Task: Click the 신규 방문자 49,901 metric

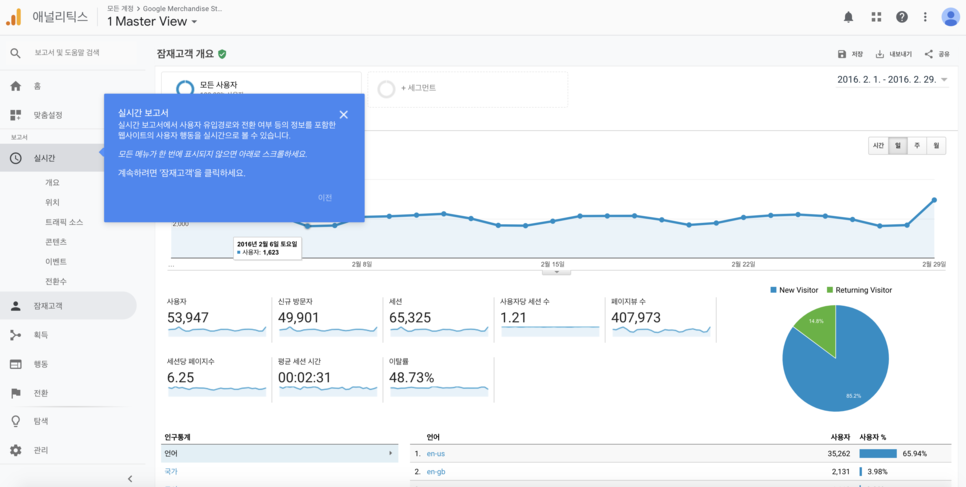Action: pos(328,317)
